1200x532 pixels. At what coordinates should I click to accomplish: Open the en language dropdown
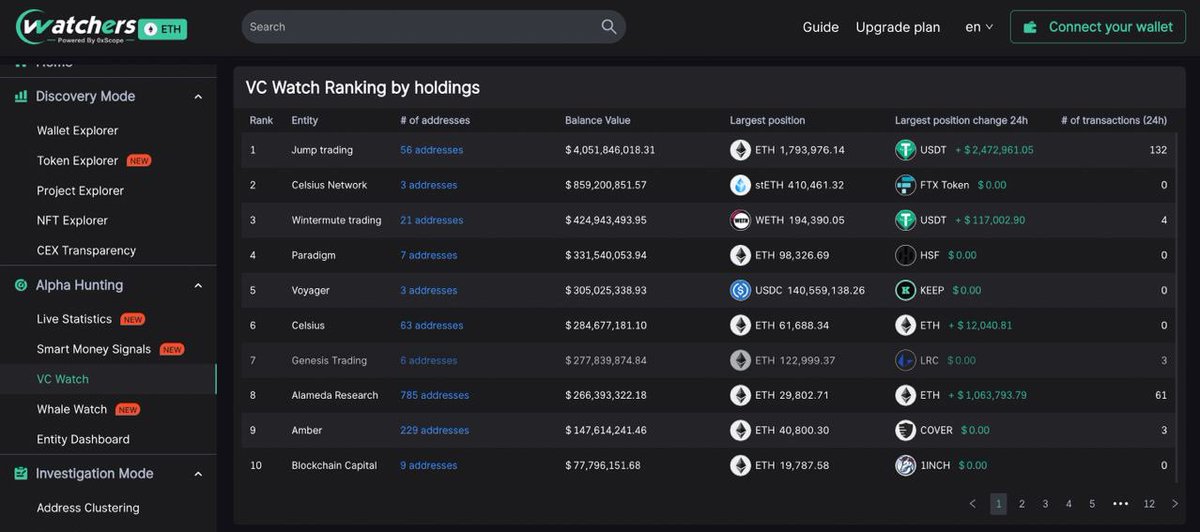click(x=979, y=27)
